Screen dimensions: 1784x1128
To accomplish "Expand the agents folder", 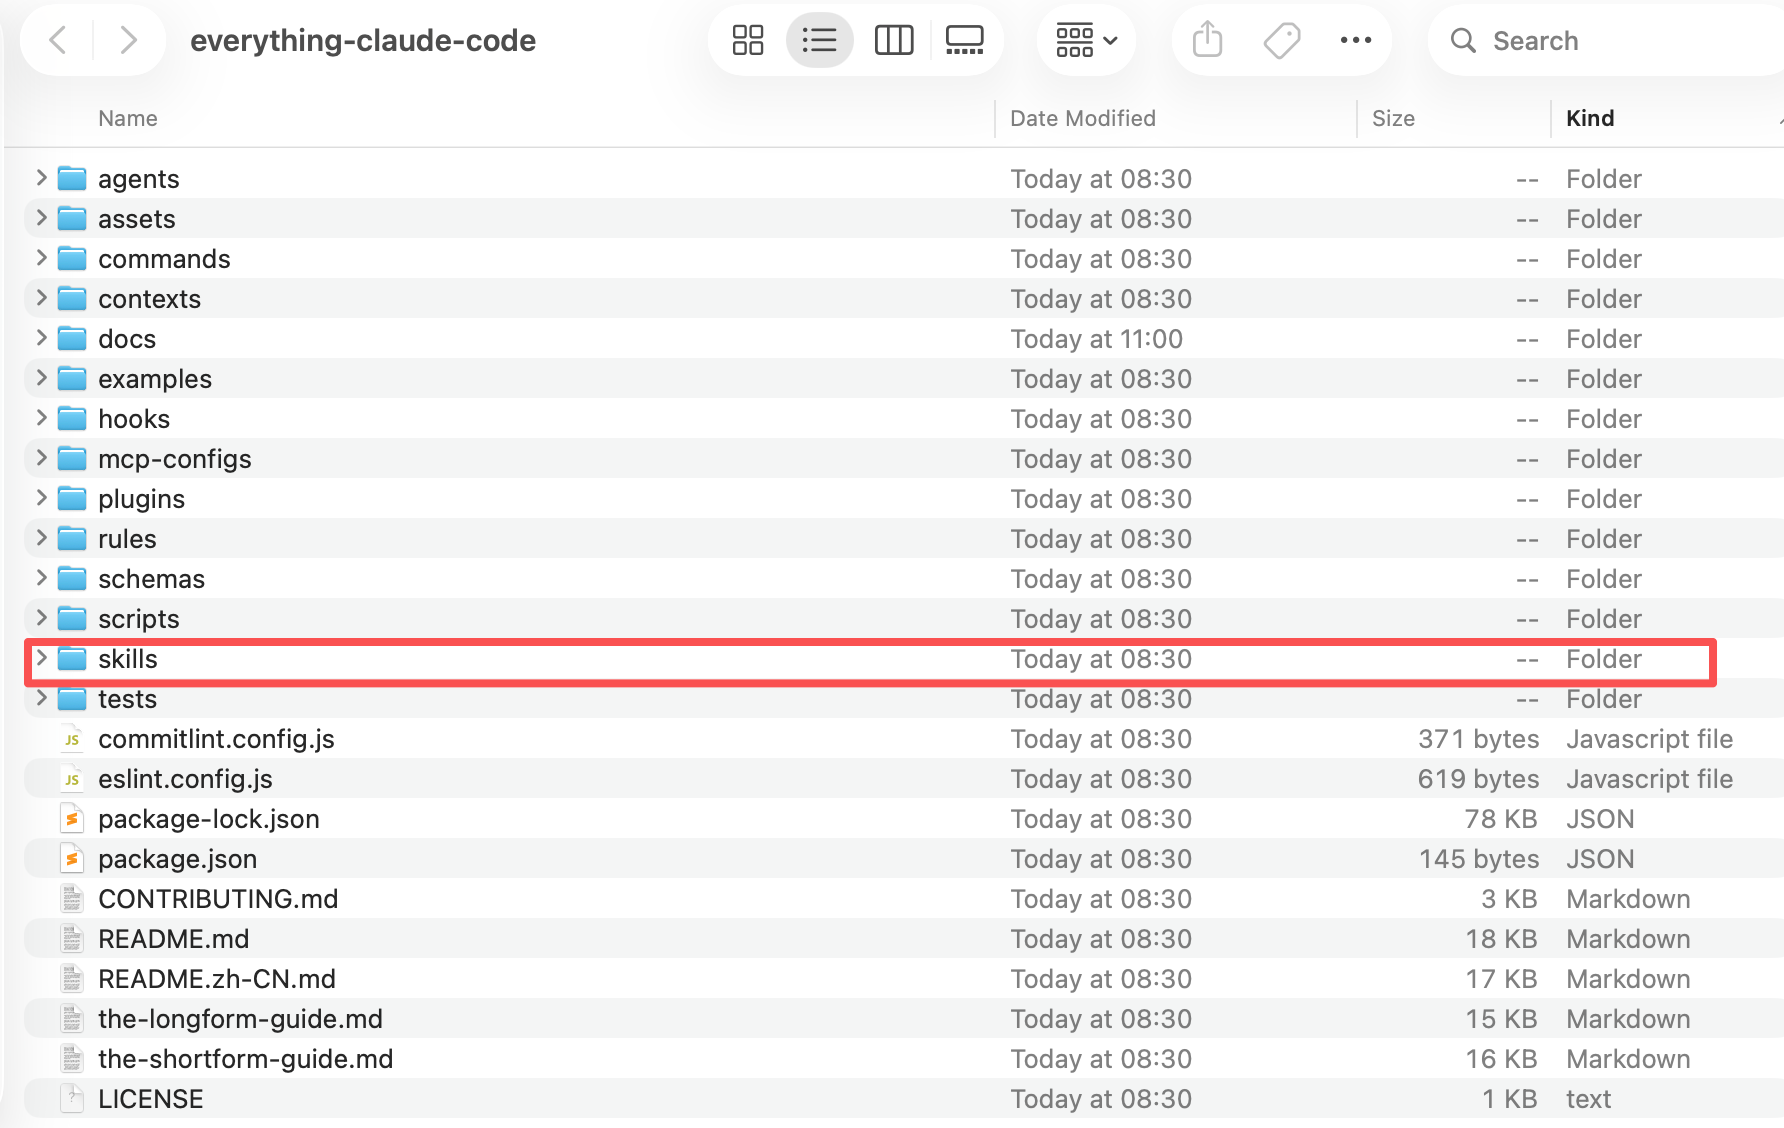I will tap(41, 178).
